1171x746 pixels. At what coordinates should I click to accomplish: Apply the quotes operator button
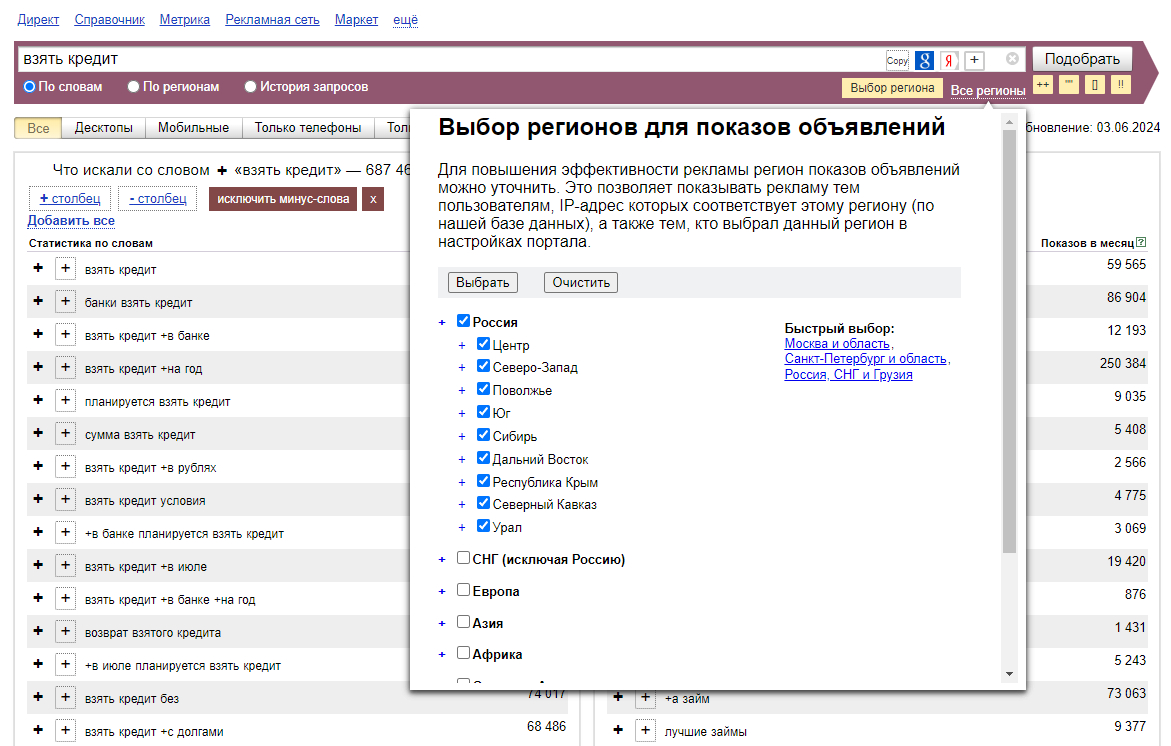[x=1069, y=84]
